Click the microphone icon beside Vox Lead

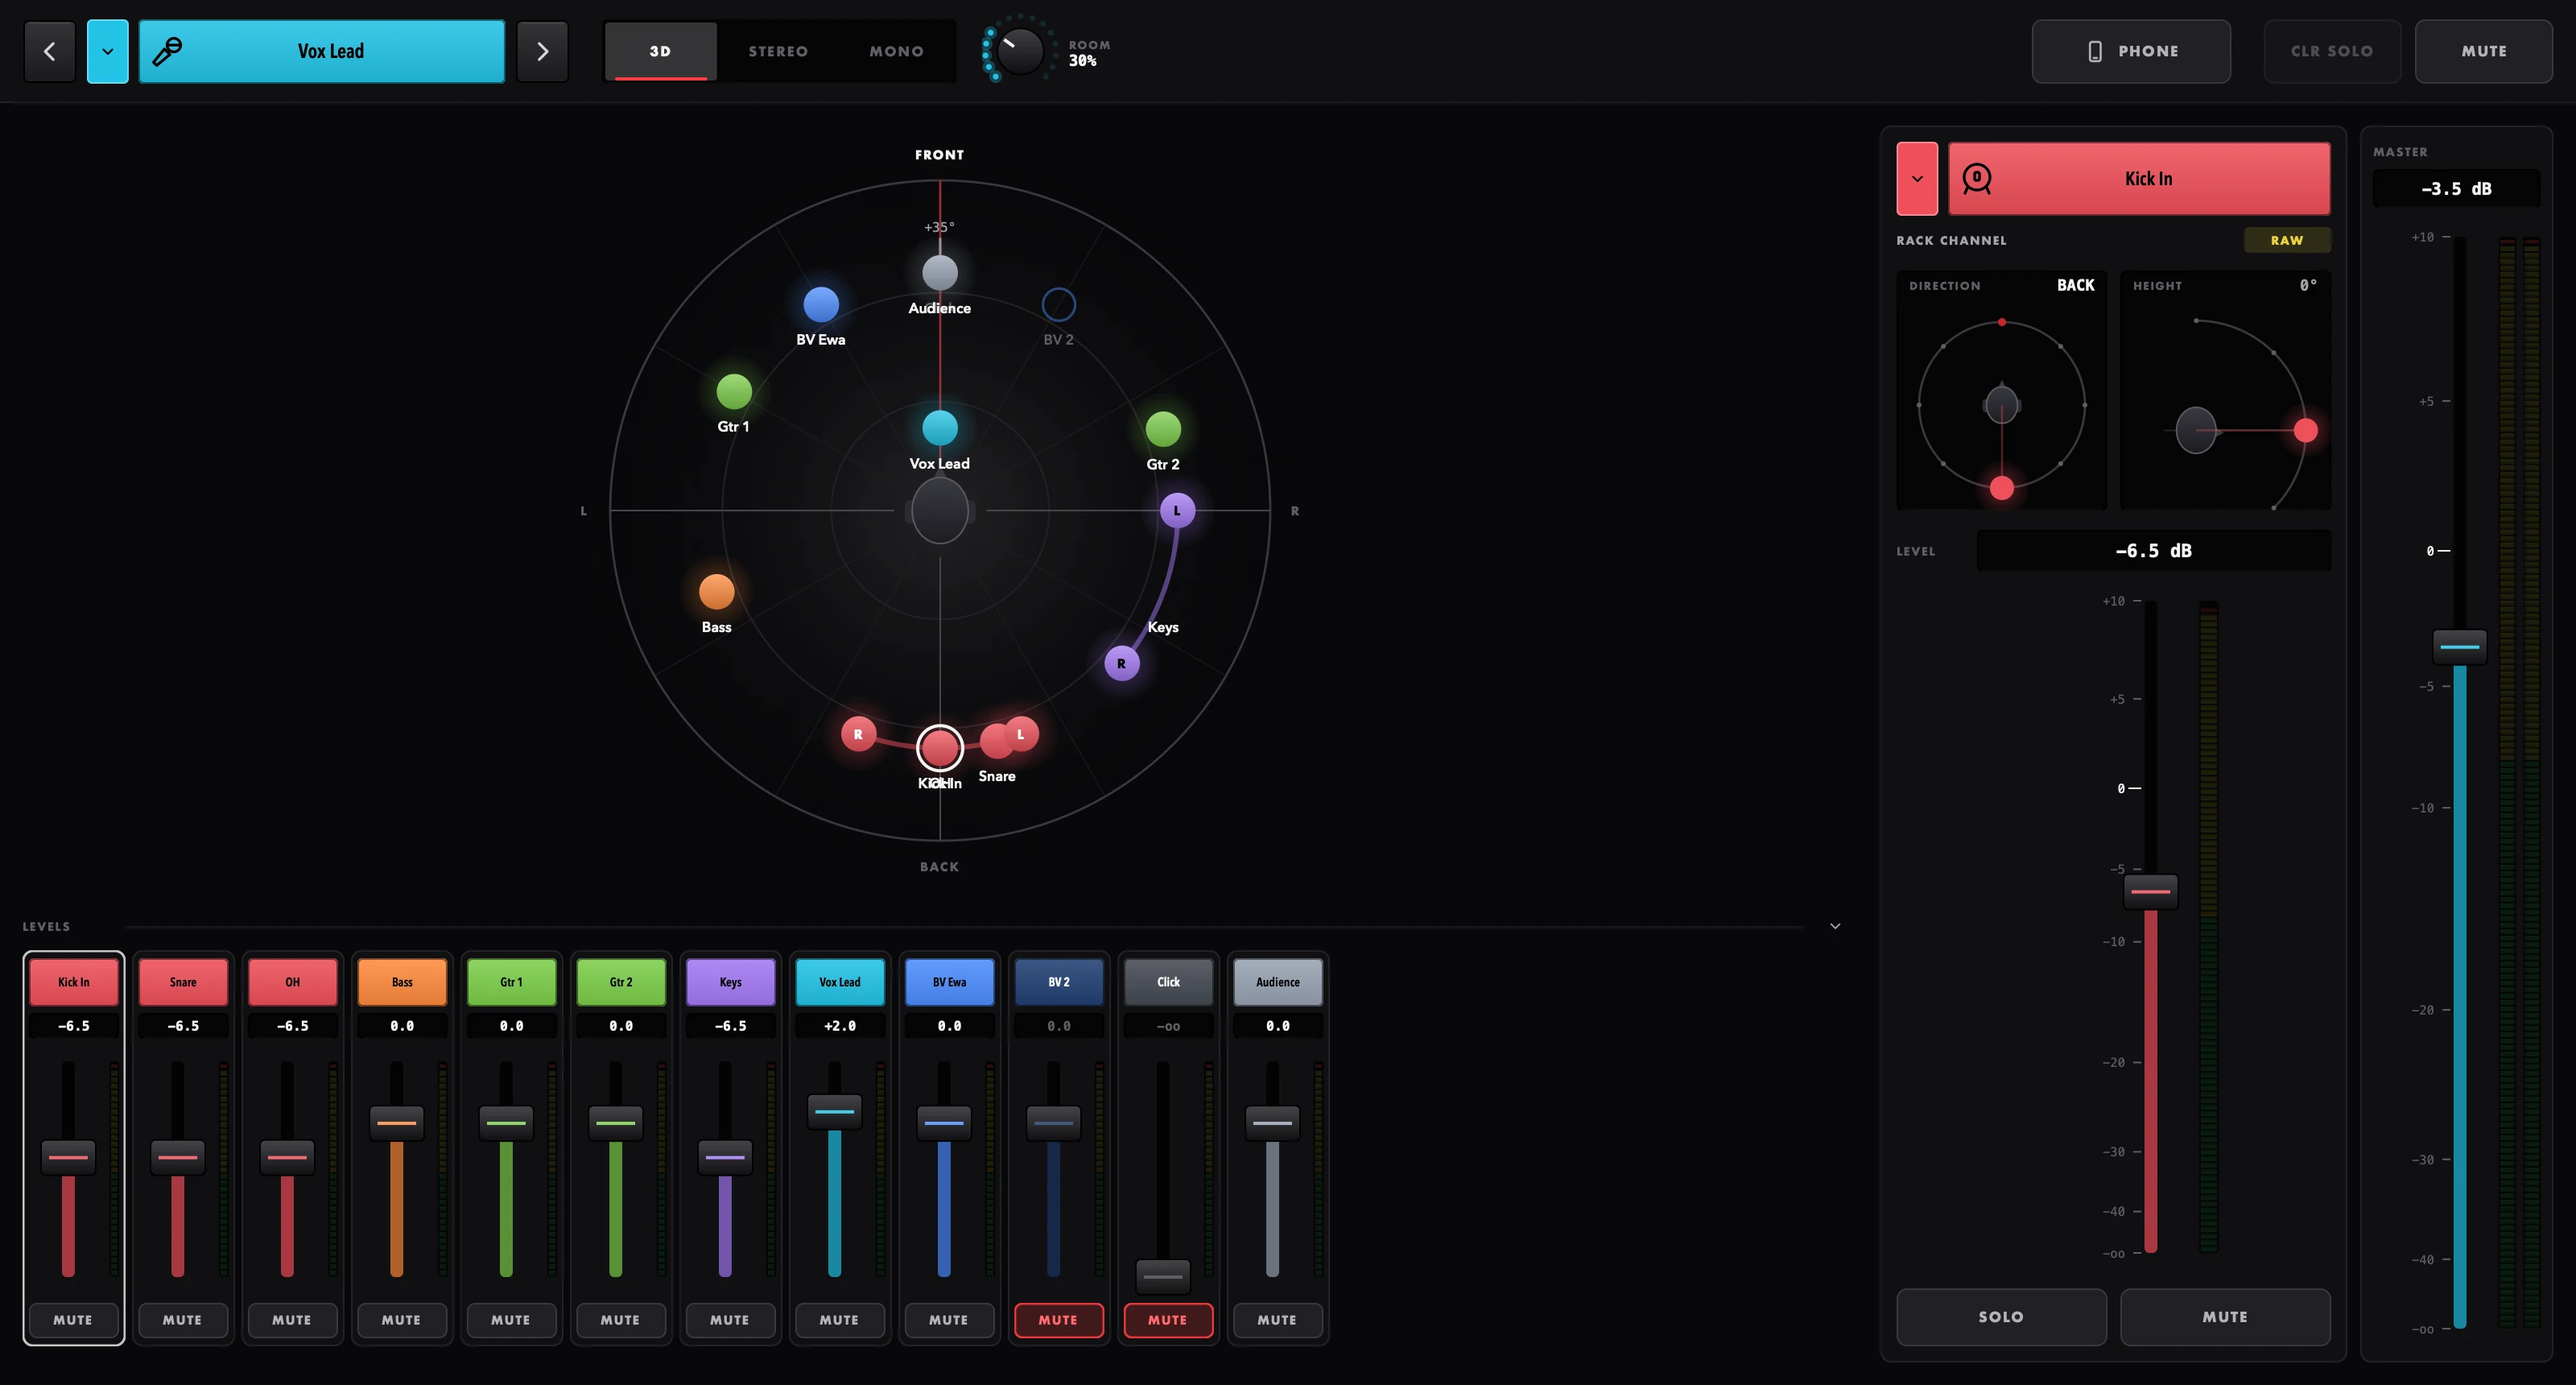pos(167,51)
